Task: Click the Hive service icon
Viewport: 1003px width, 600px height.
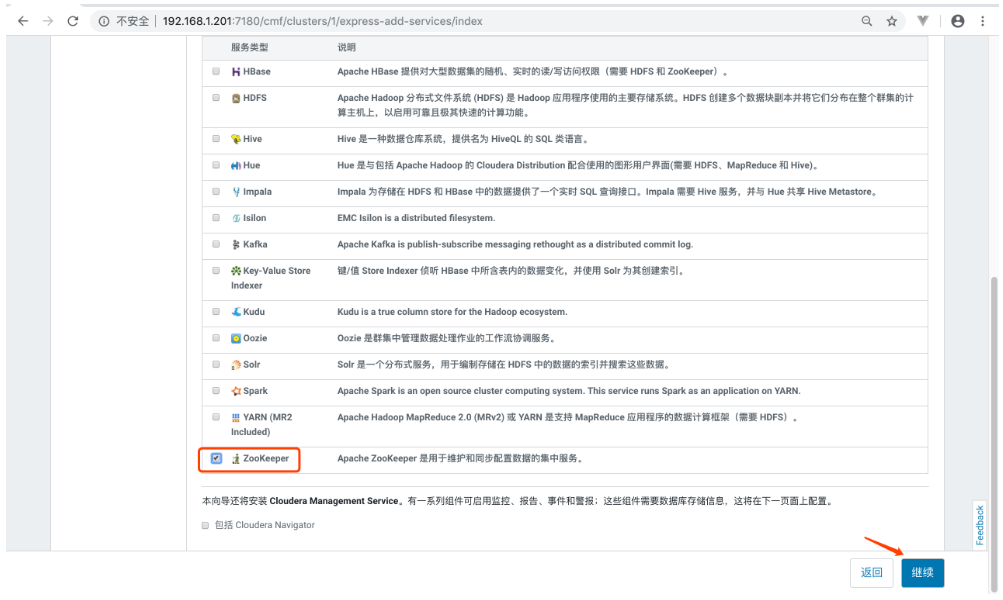Action: (236, 139)
